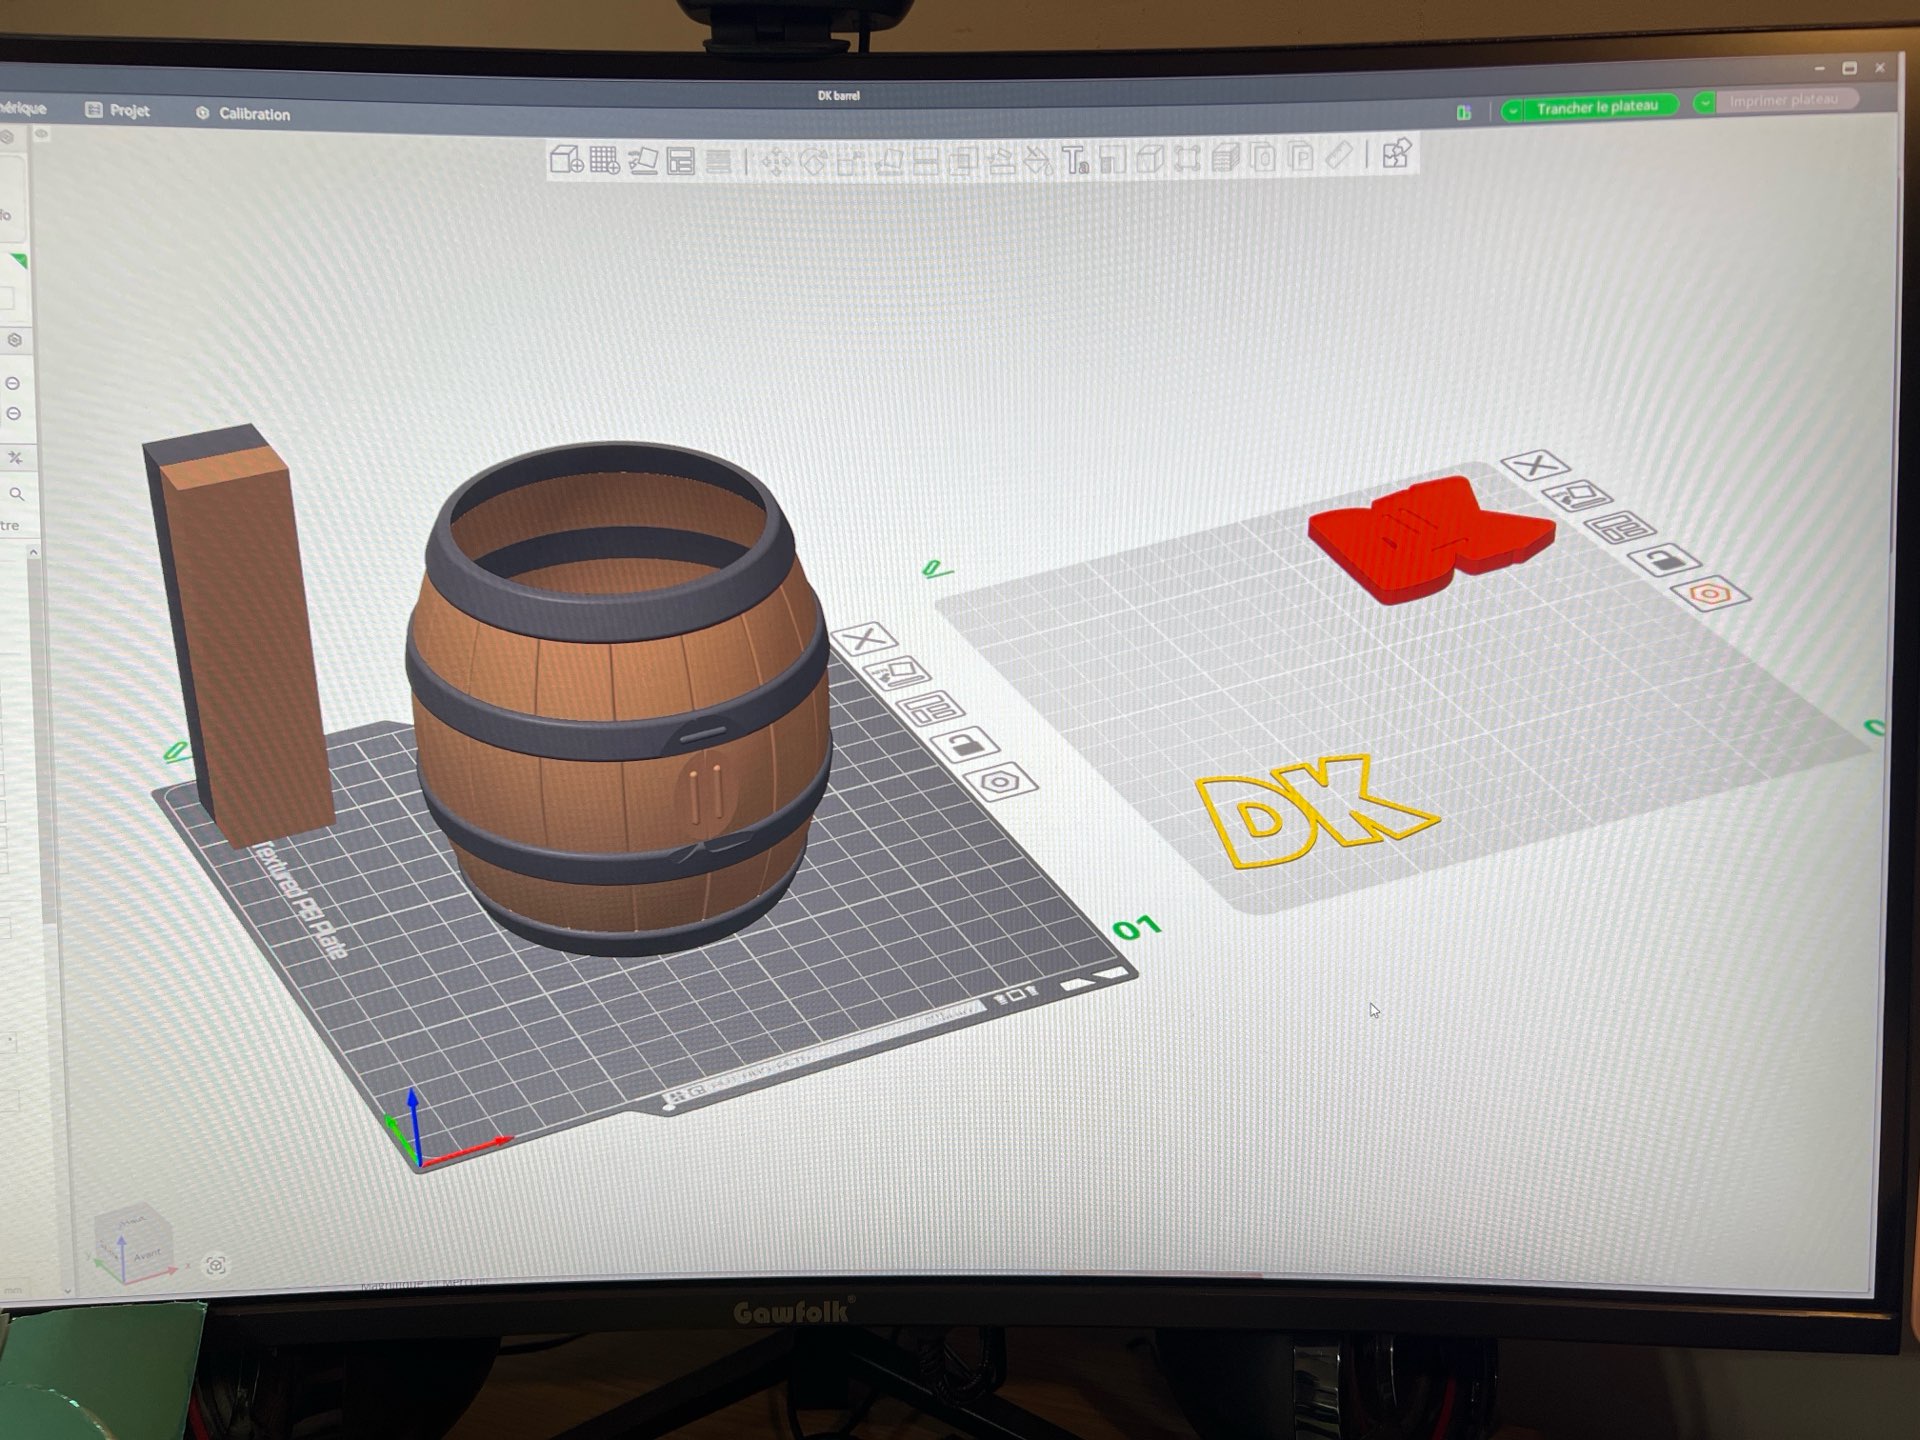
Task: Select the barrel model on plate 01
Action: point(618,700)
